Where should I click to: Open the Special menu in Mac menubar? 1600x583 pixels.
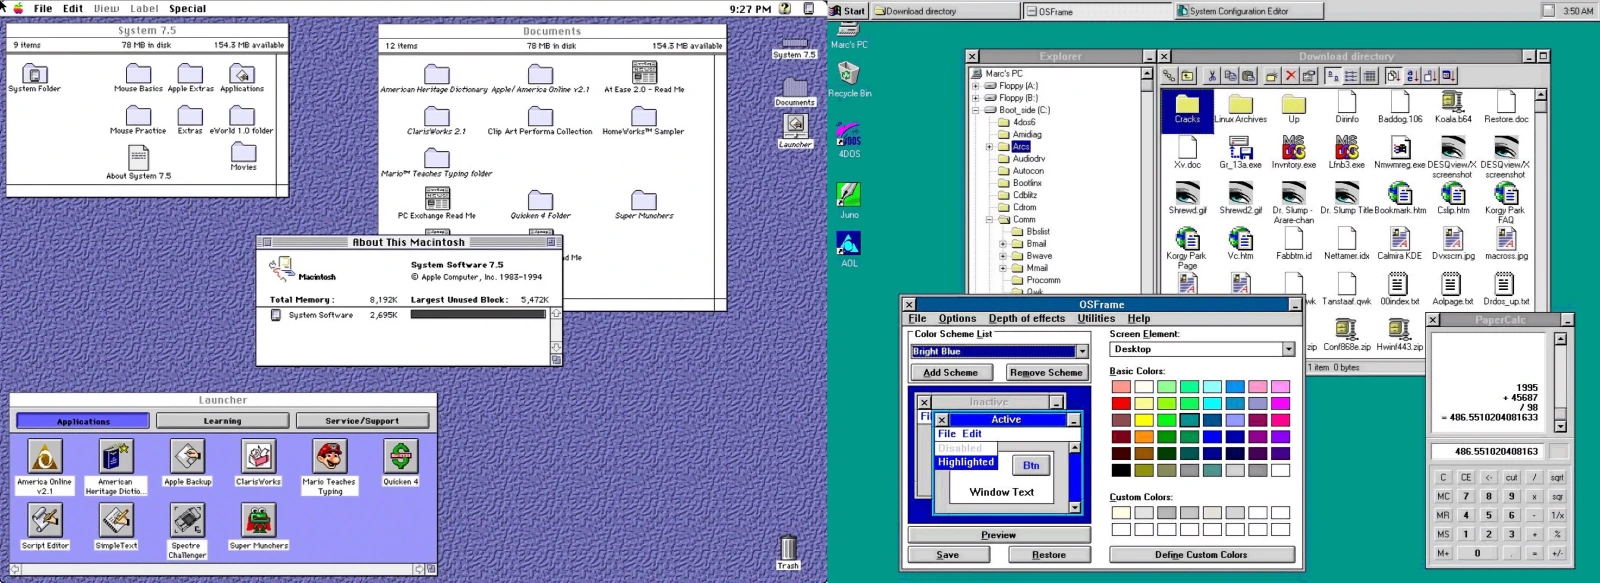click(x=187, y=8)
